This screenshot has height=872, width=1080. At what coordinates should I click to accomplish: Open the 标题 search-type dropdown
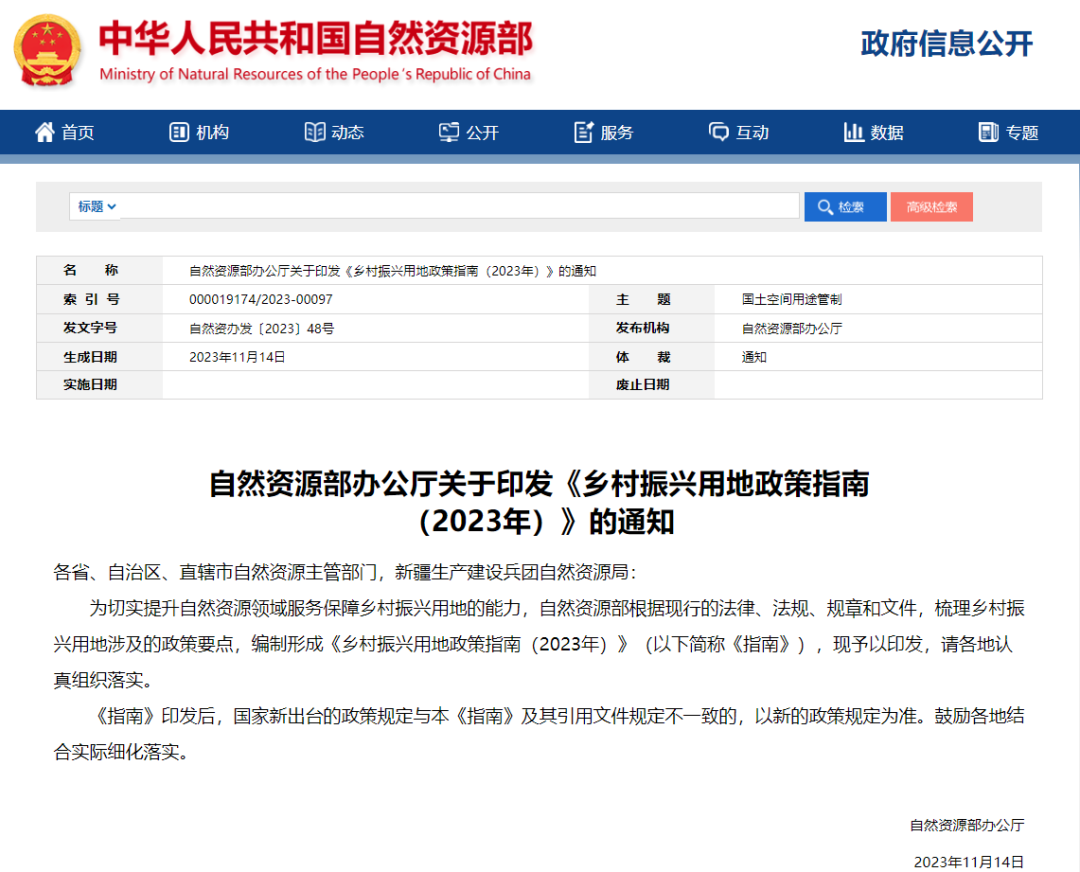coord(97,207)
